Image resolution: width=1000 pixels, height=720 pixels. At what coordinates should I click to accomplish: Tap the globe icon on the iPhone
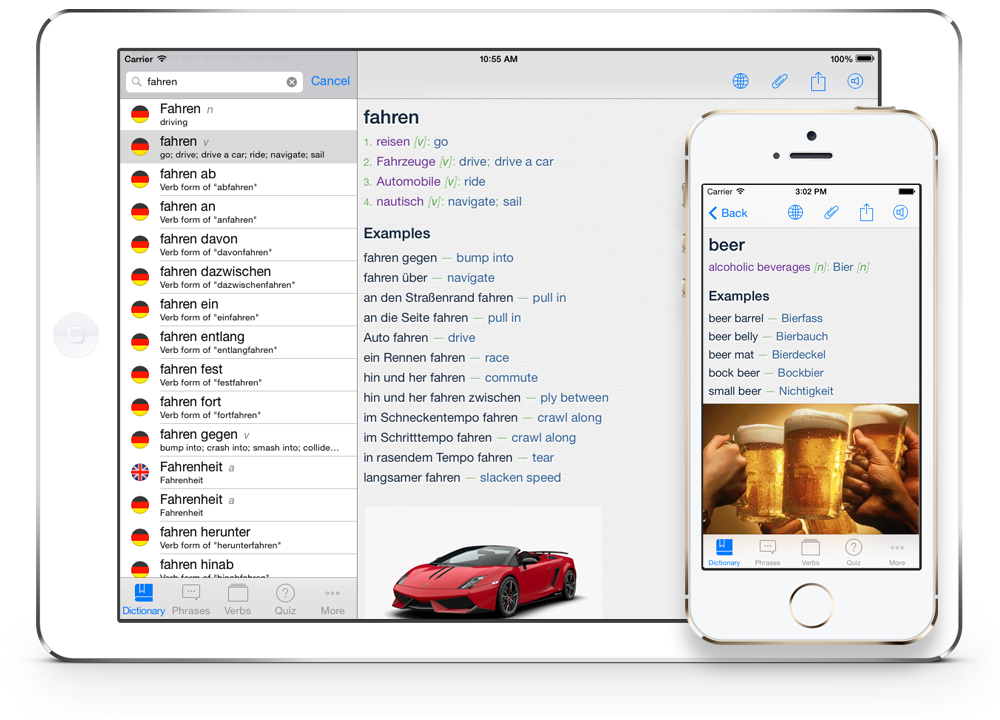tap(795, 212)
